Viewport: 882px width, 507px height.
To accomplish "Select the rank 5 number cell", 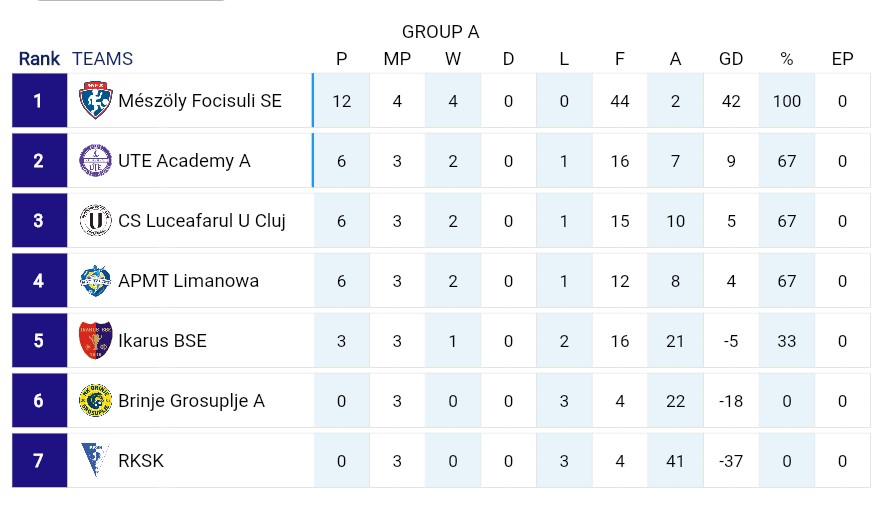I will pos(39,340).
